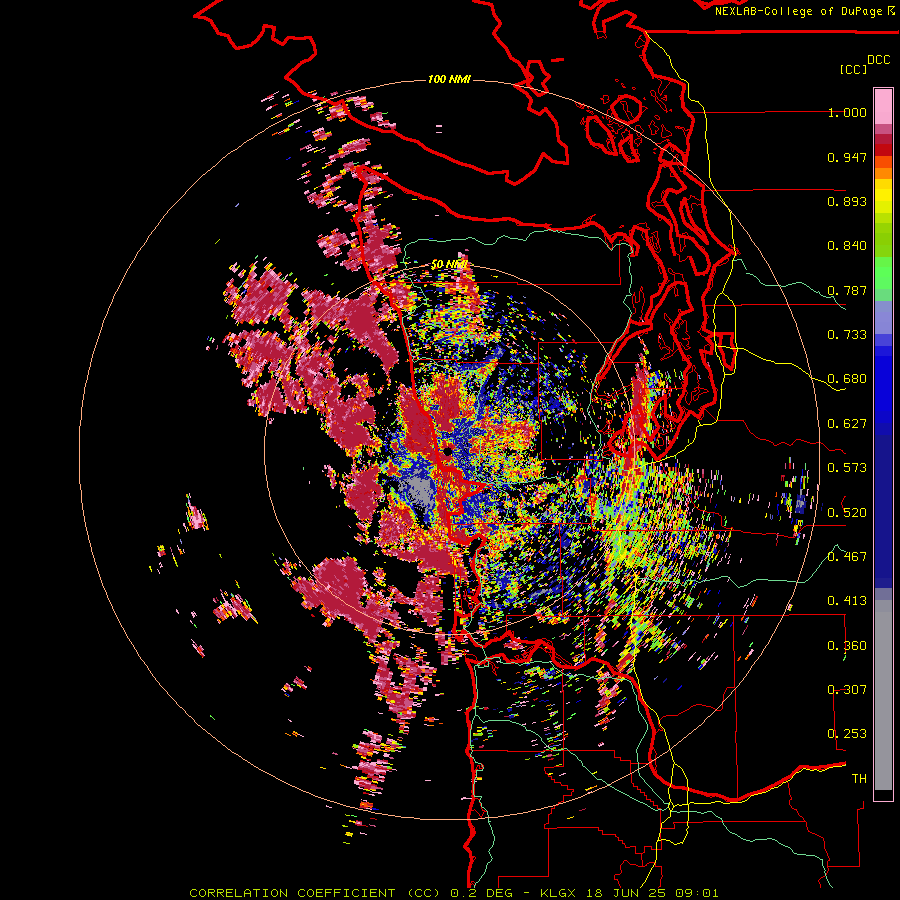Viewport: 900px width, 900px height.
Task: Click the 100 NMI range ring label
Action: point(449,79)
